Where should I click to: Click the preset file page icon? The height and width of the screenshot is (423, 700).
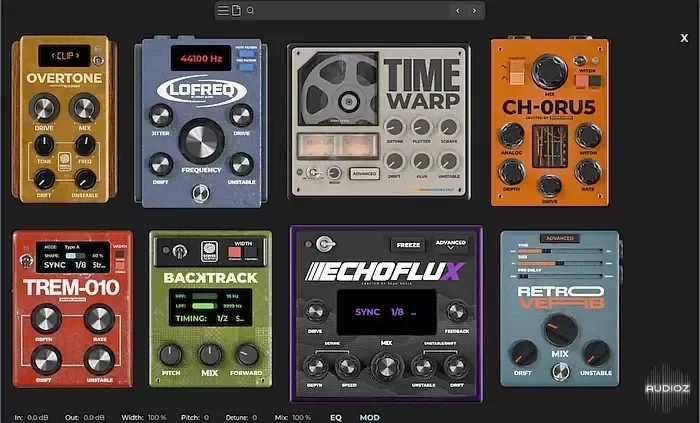click(x=236, y=10)
